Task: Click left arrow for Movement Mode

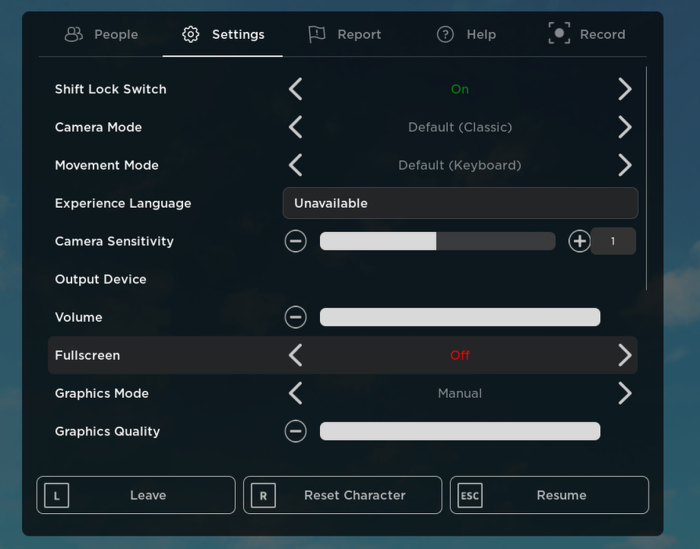Action: [296, 165]
